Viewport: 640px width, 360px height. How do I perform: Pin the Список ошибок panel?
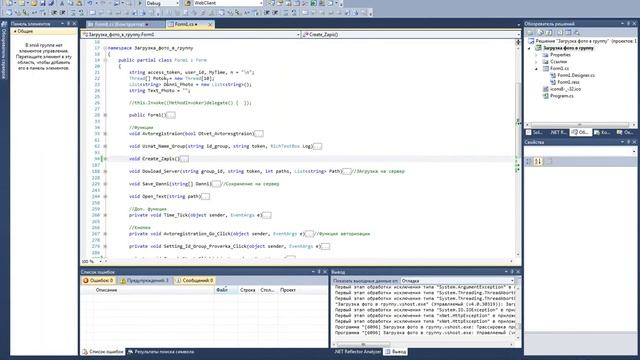(319, 272)
